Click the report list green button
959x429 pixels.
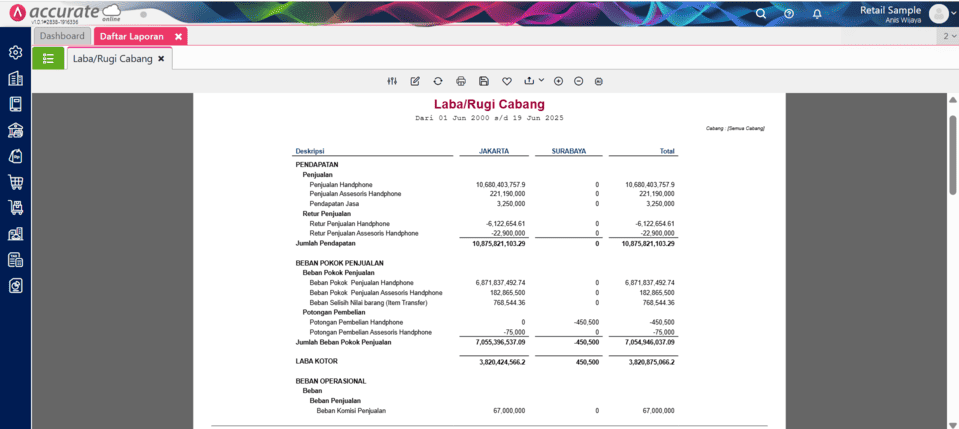pos(48,59)
